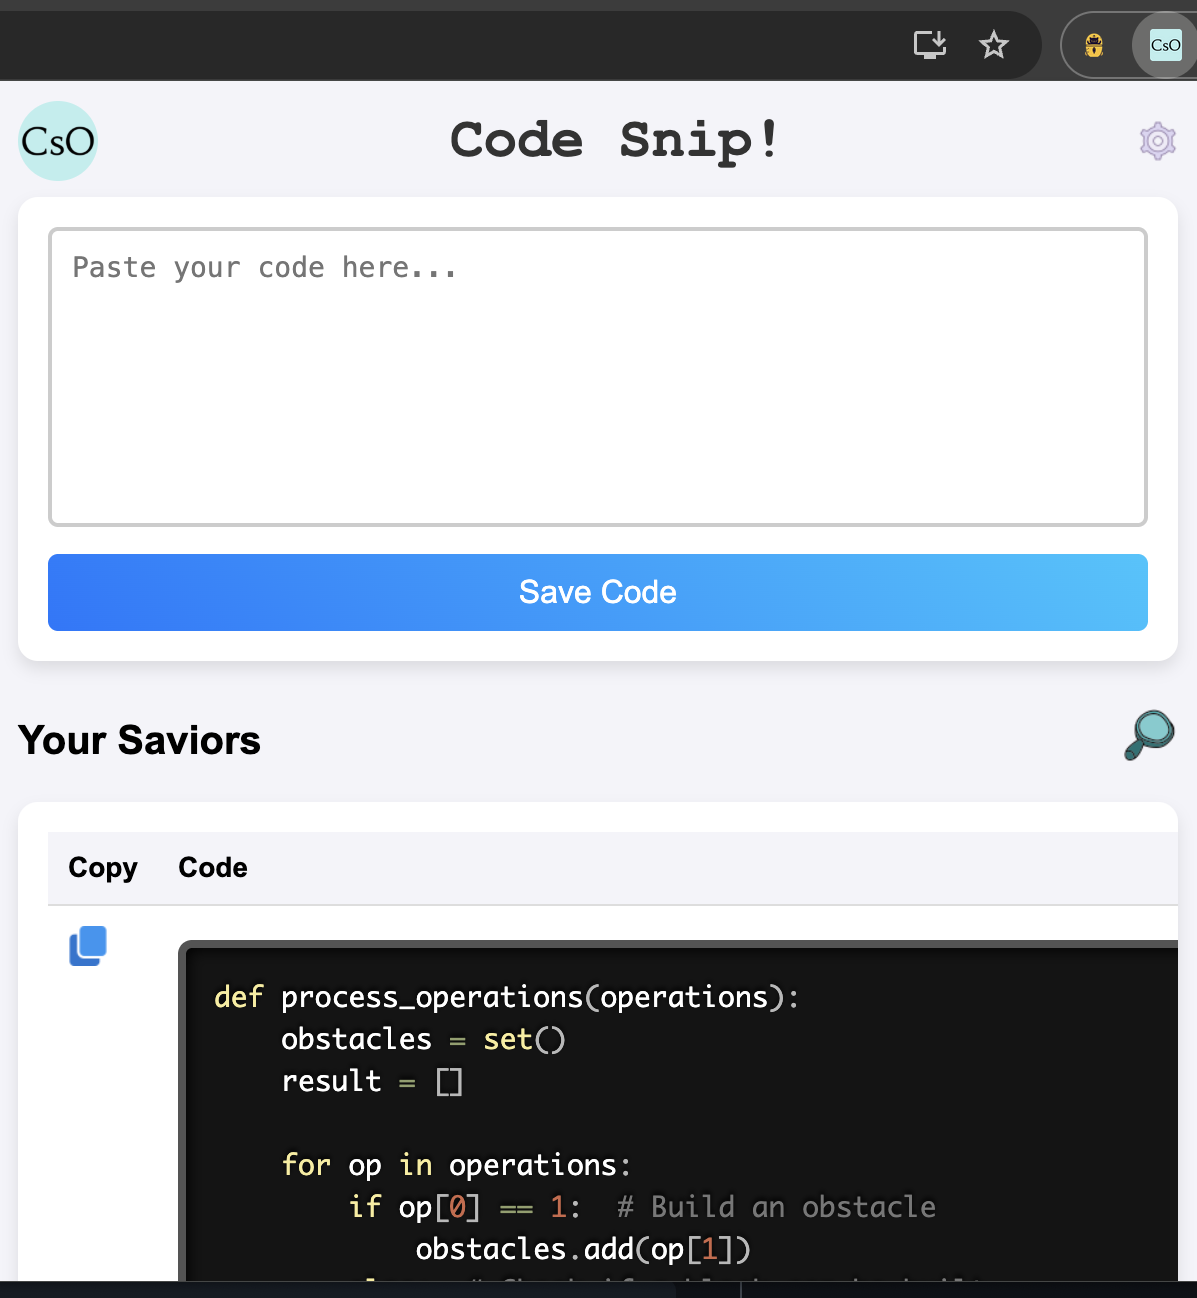Screen dimensions: 1197x1298
Task: Click the CsO extension avatar in the browser bar
Action: pyautogui.click(x=1164, y=45)
